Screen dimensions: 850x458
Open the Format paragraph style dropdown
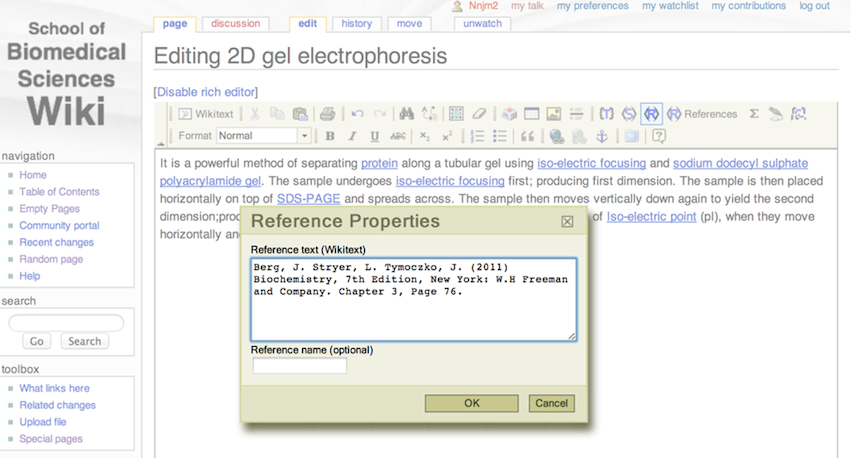263,136
